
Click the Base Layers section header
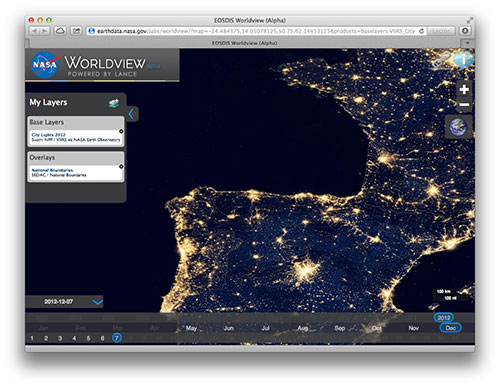(75, 122)
